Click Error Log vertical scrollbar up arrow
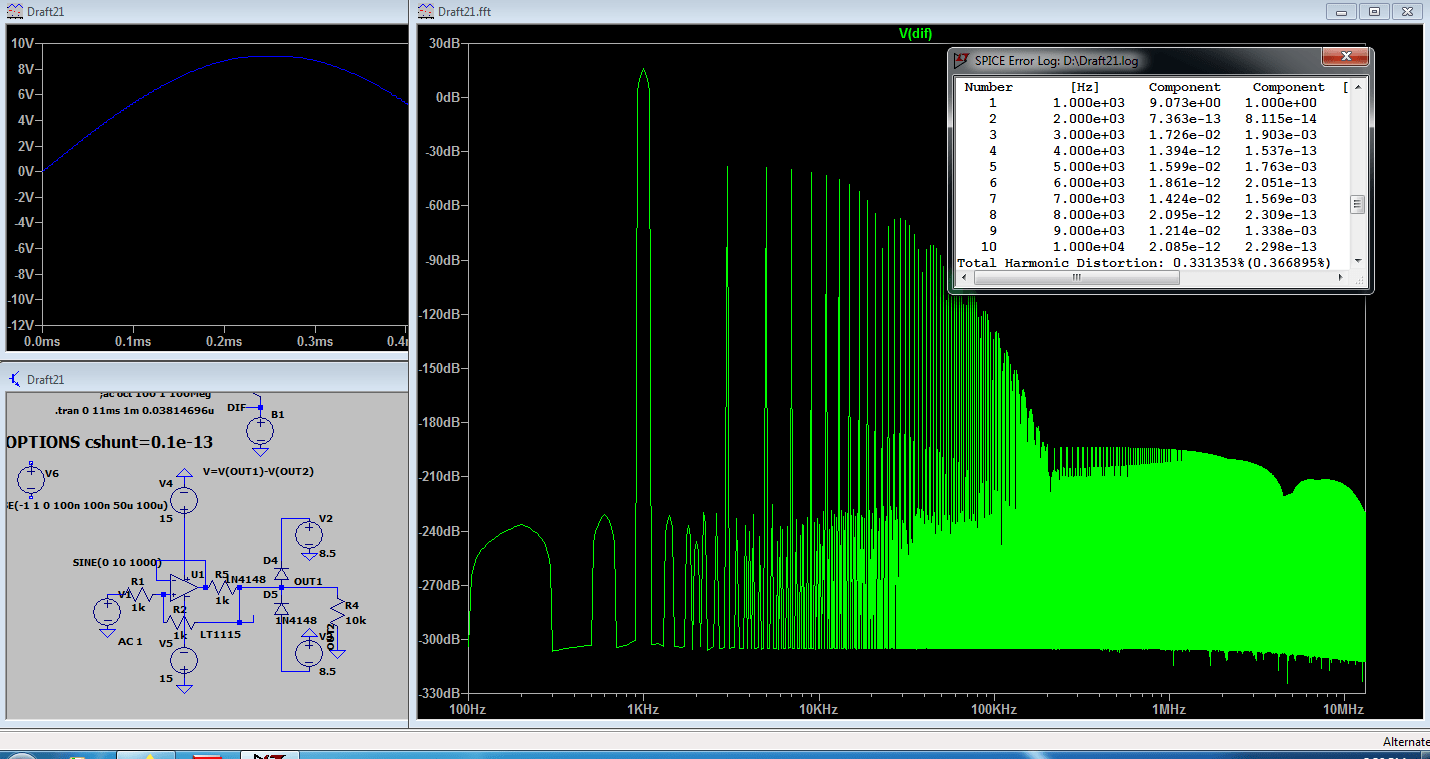The image size is (1430, 759). click(x=1357, y=87)
